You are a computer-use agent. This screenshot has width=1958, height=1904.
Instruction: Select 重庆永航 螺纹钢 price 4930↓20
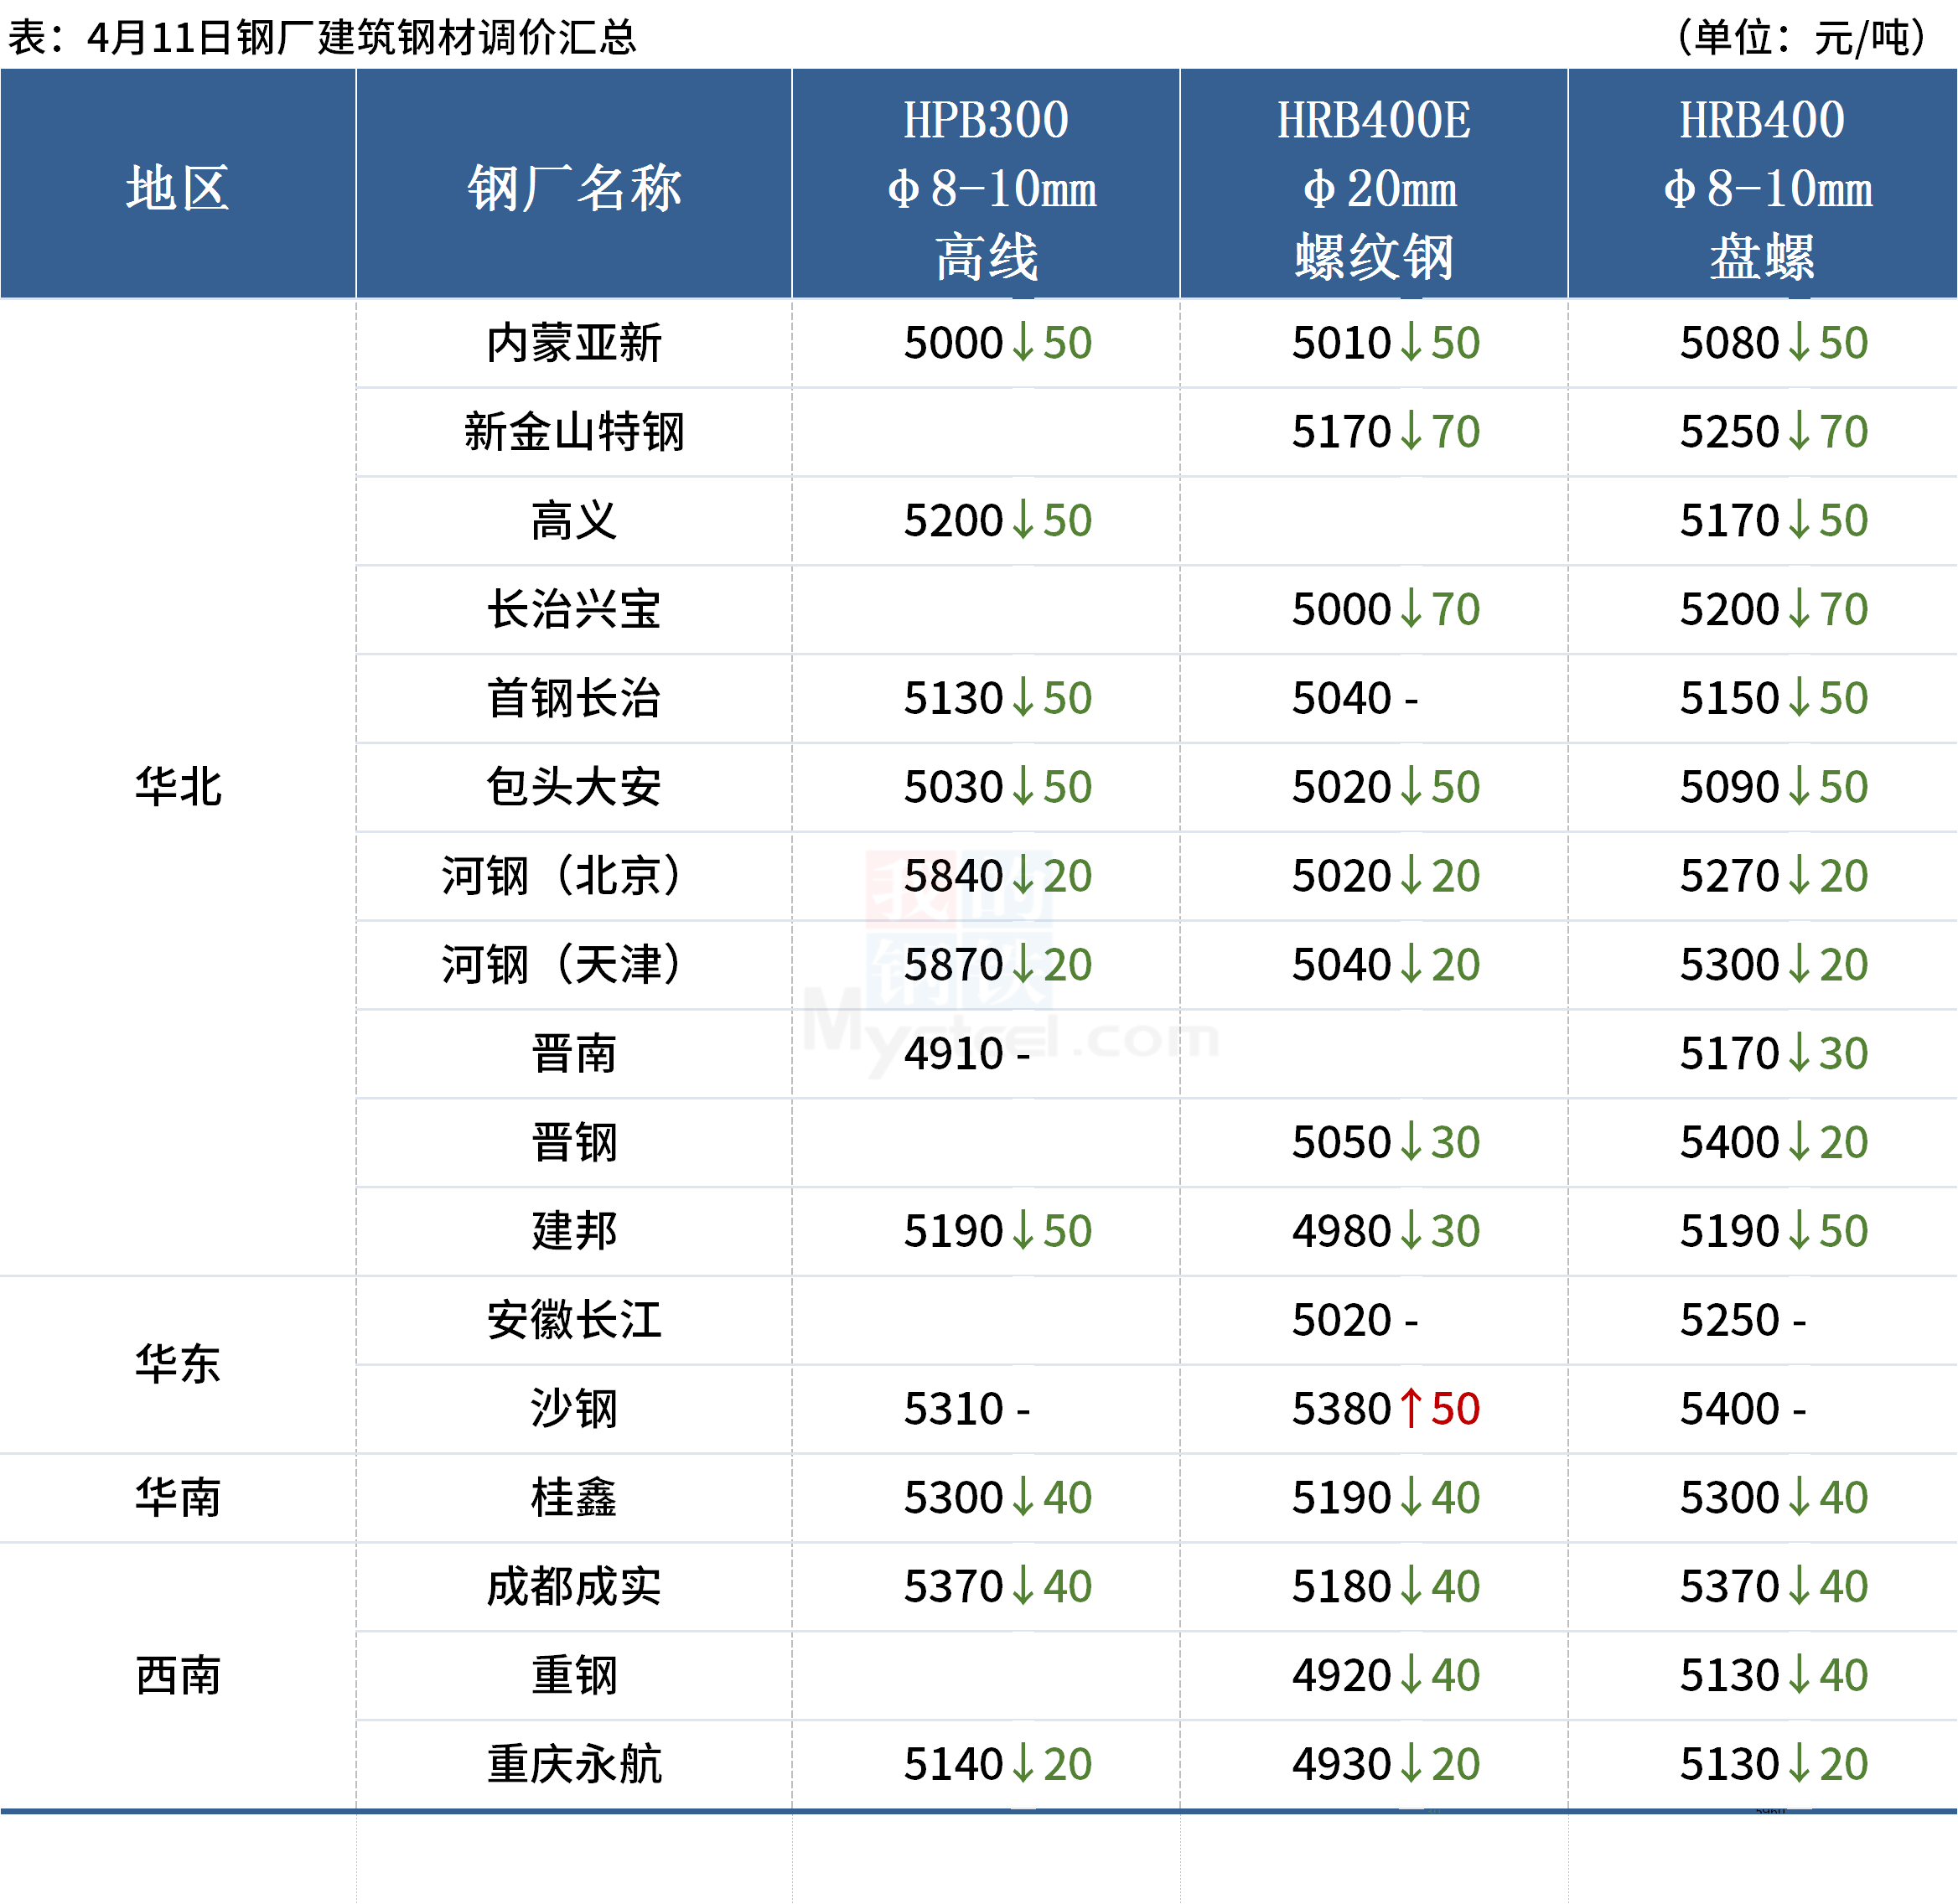click(1386, 1764)
